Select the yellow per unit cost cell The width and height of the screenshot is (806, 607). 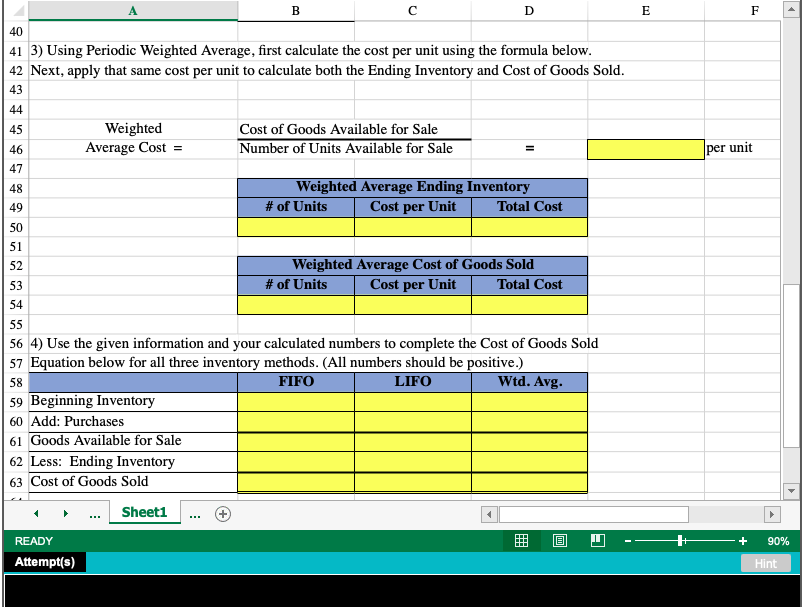click(645, 148)
